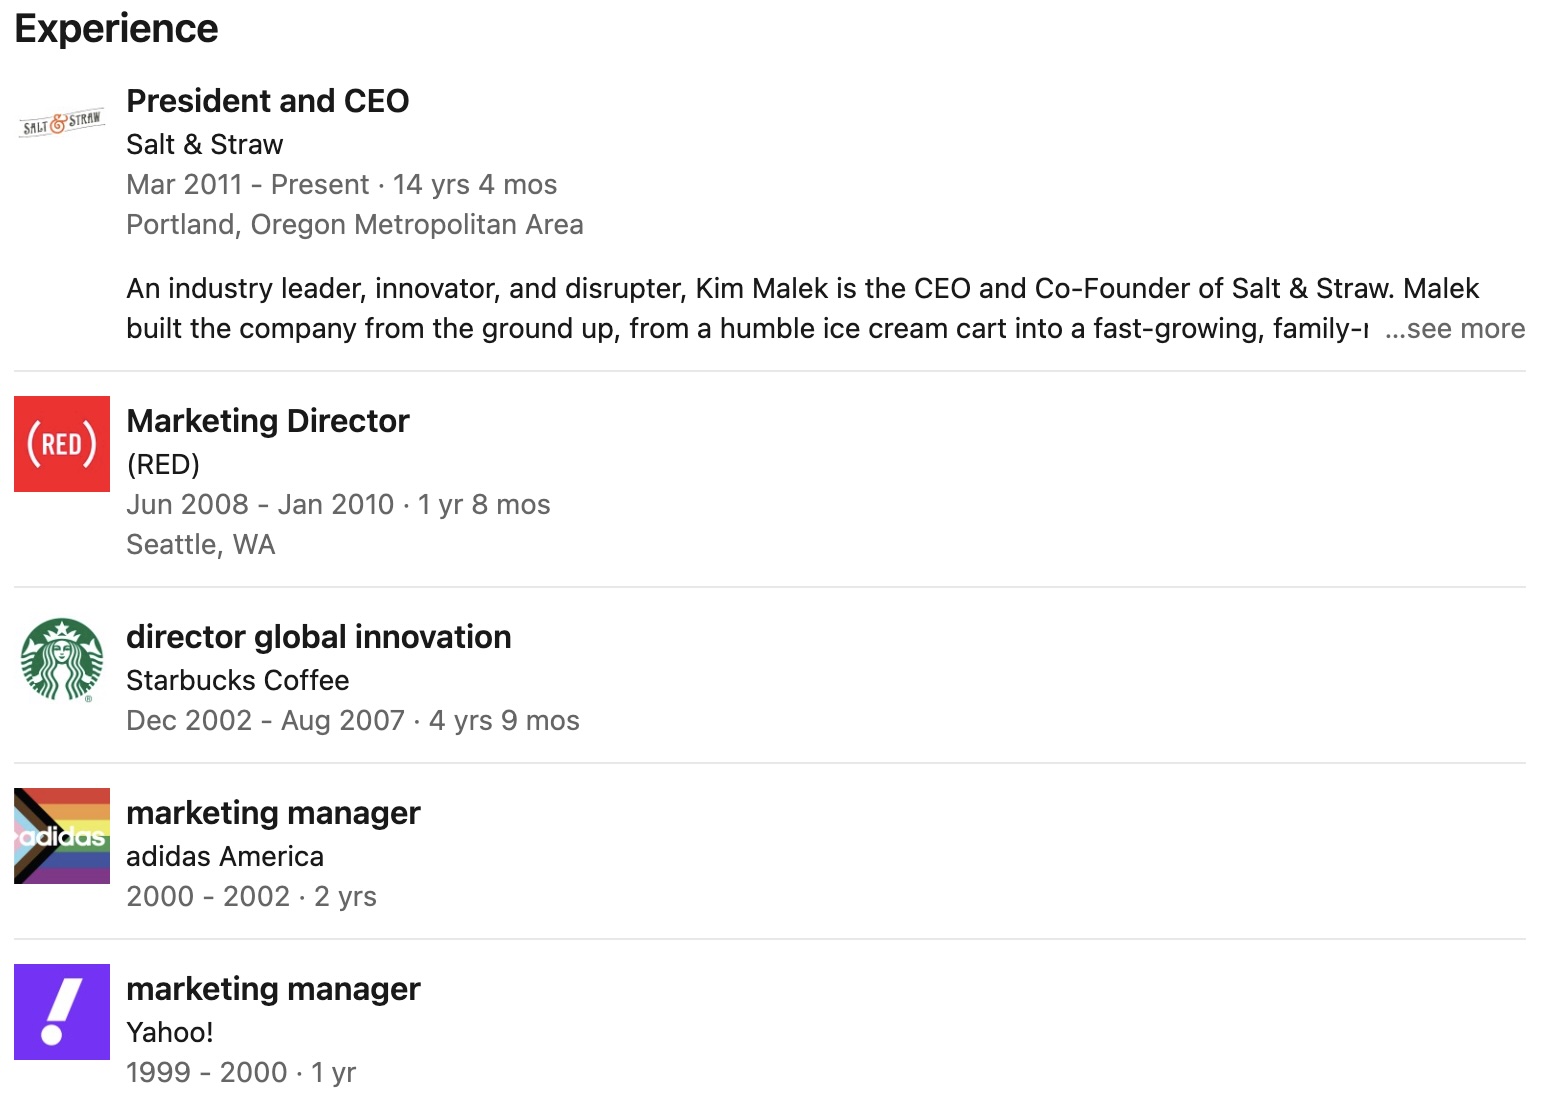Select the adidas America company name
Viewport: 1558px width, 1108px height.
coord(225,857)
